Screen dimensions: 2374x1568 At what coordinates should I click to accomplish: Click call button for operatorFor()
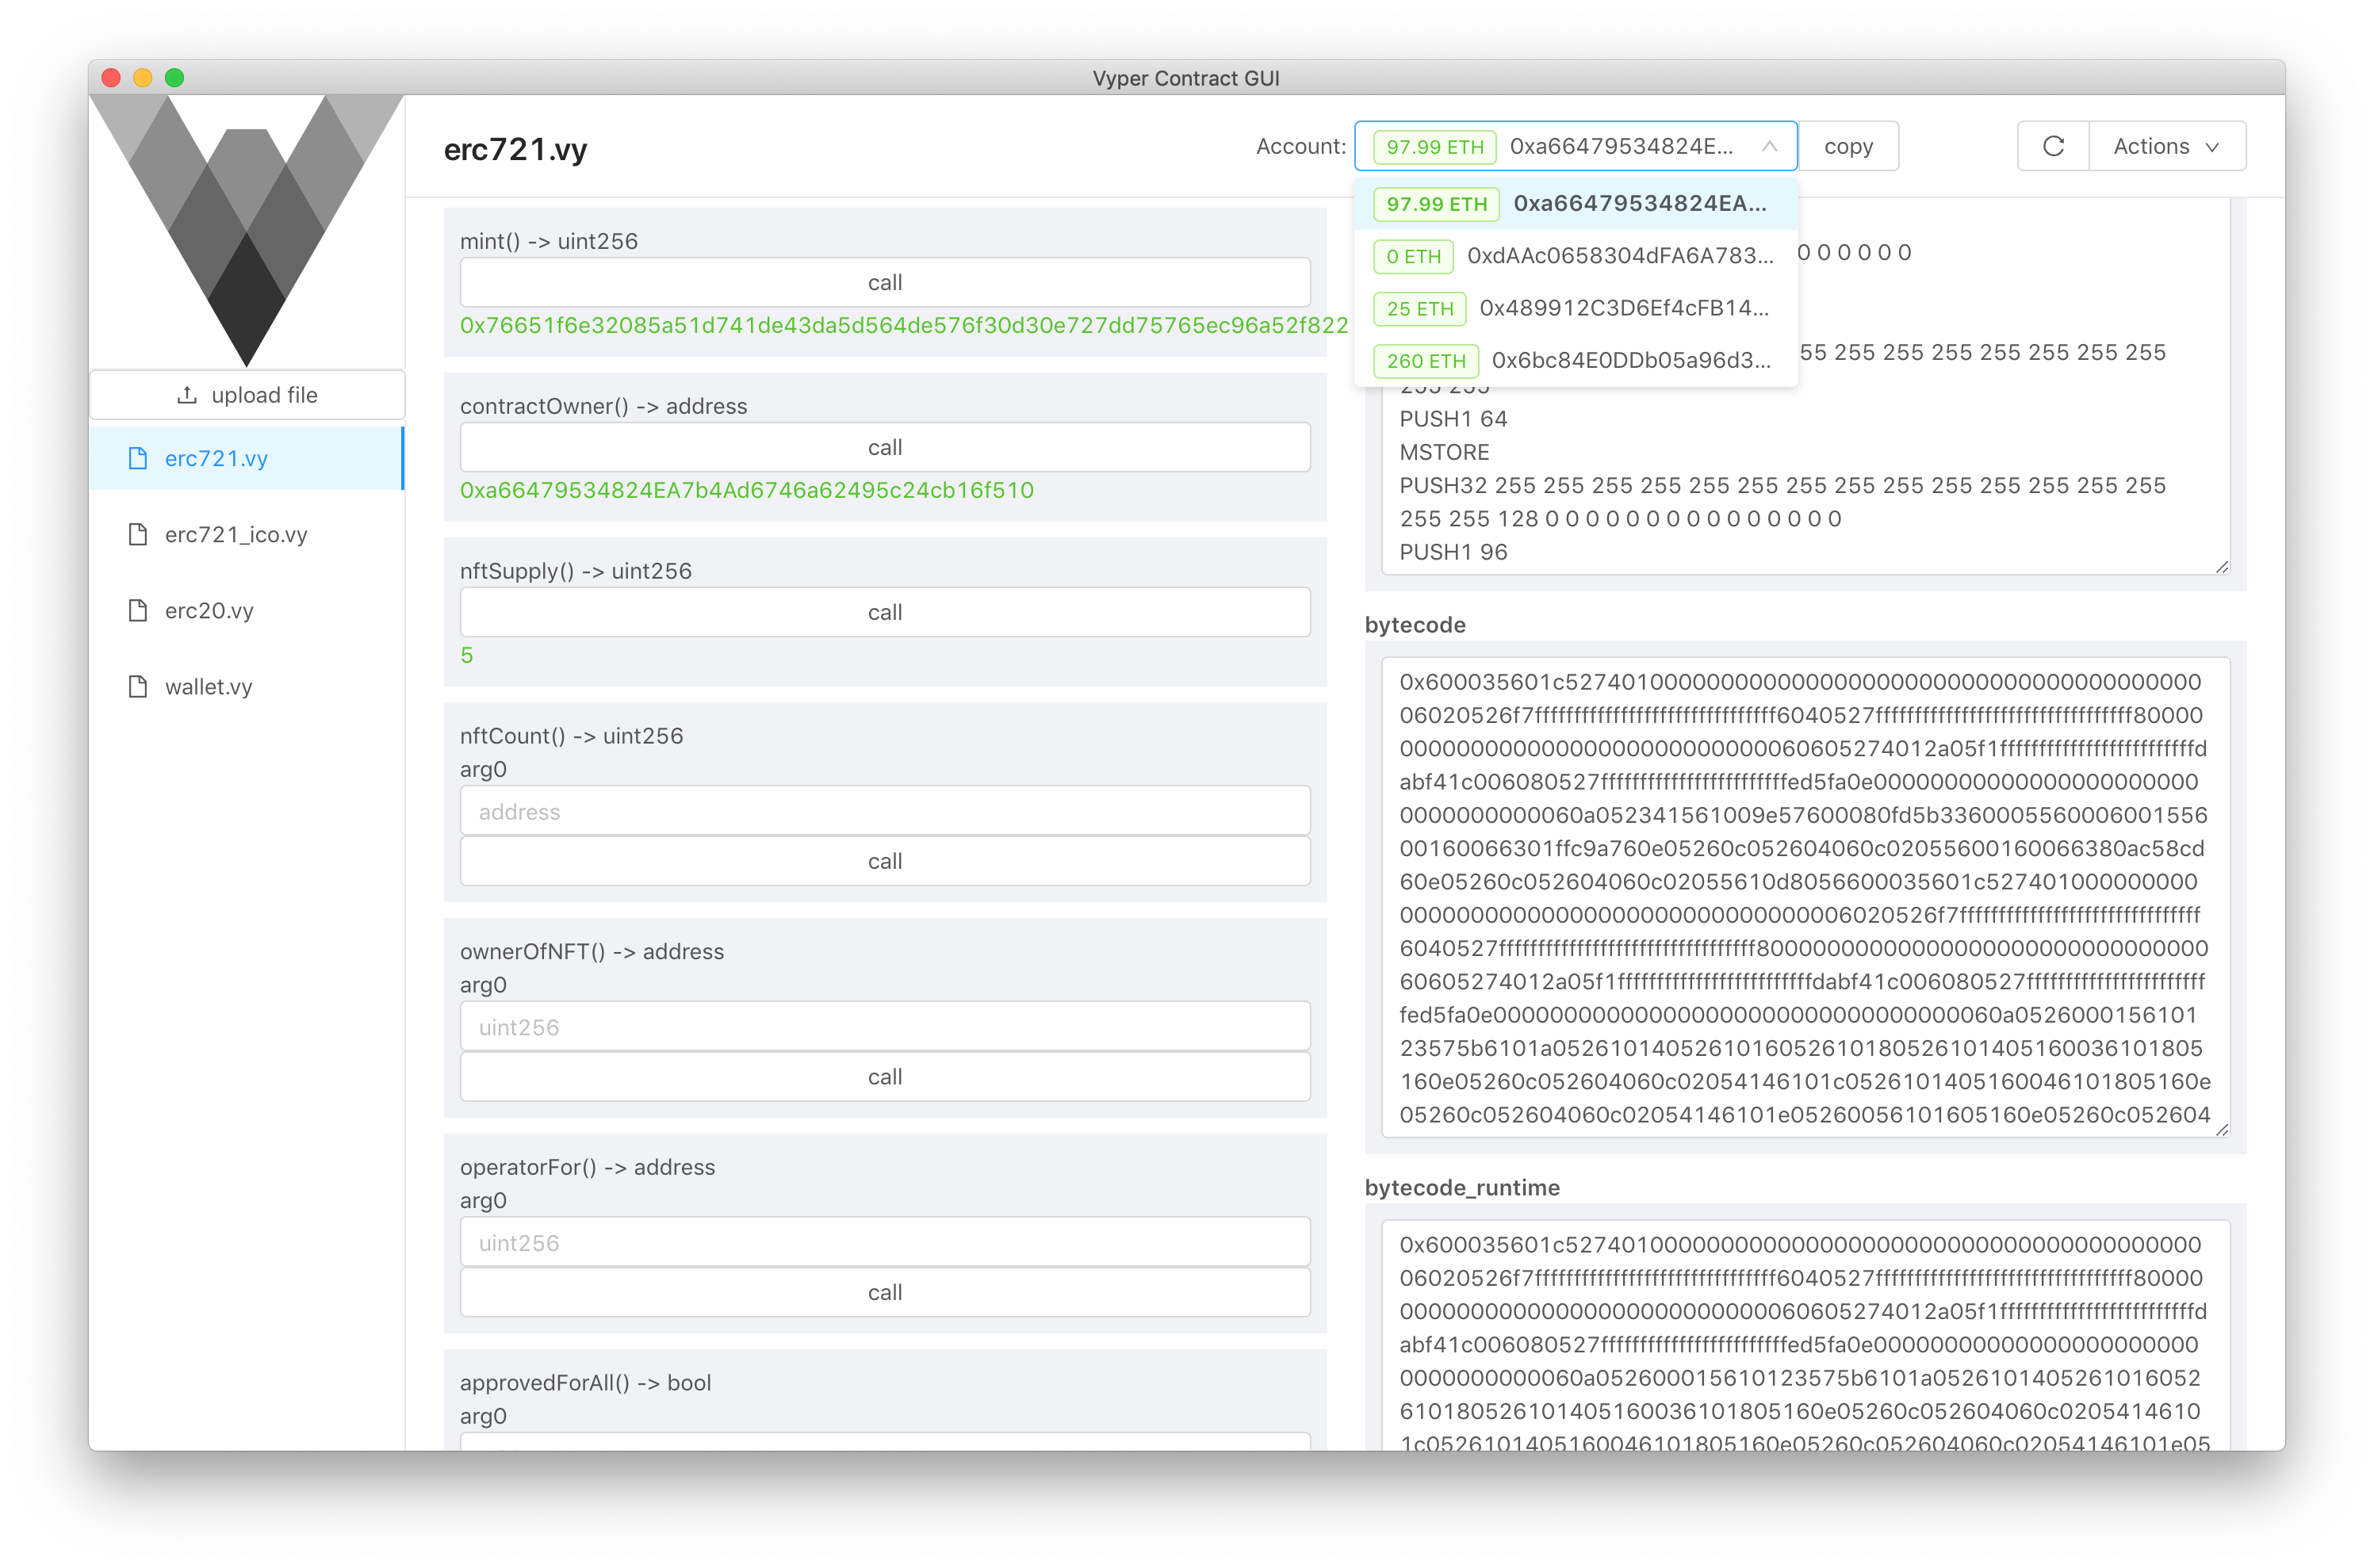(x=883, y=1291)
